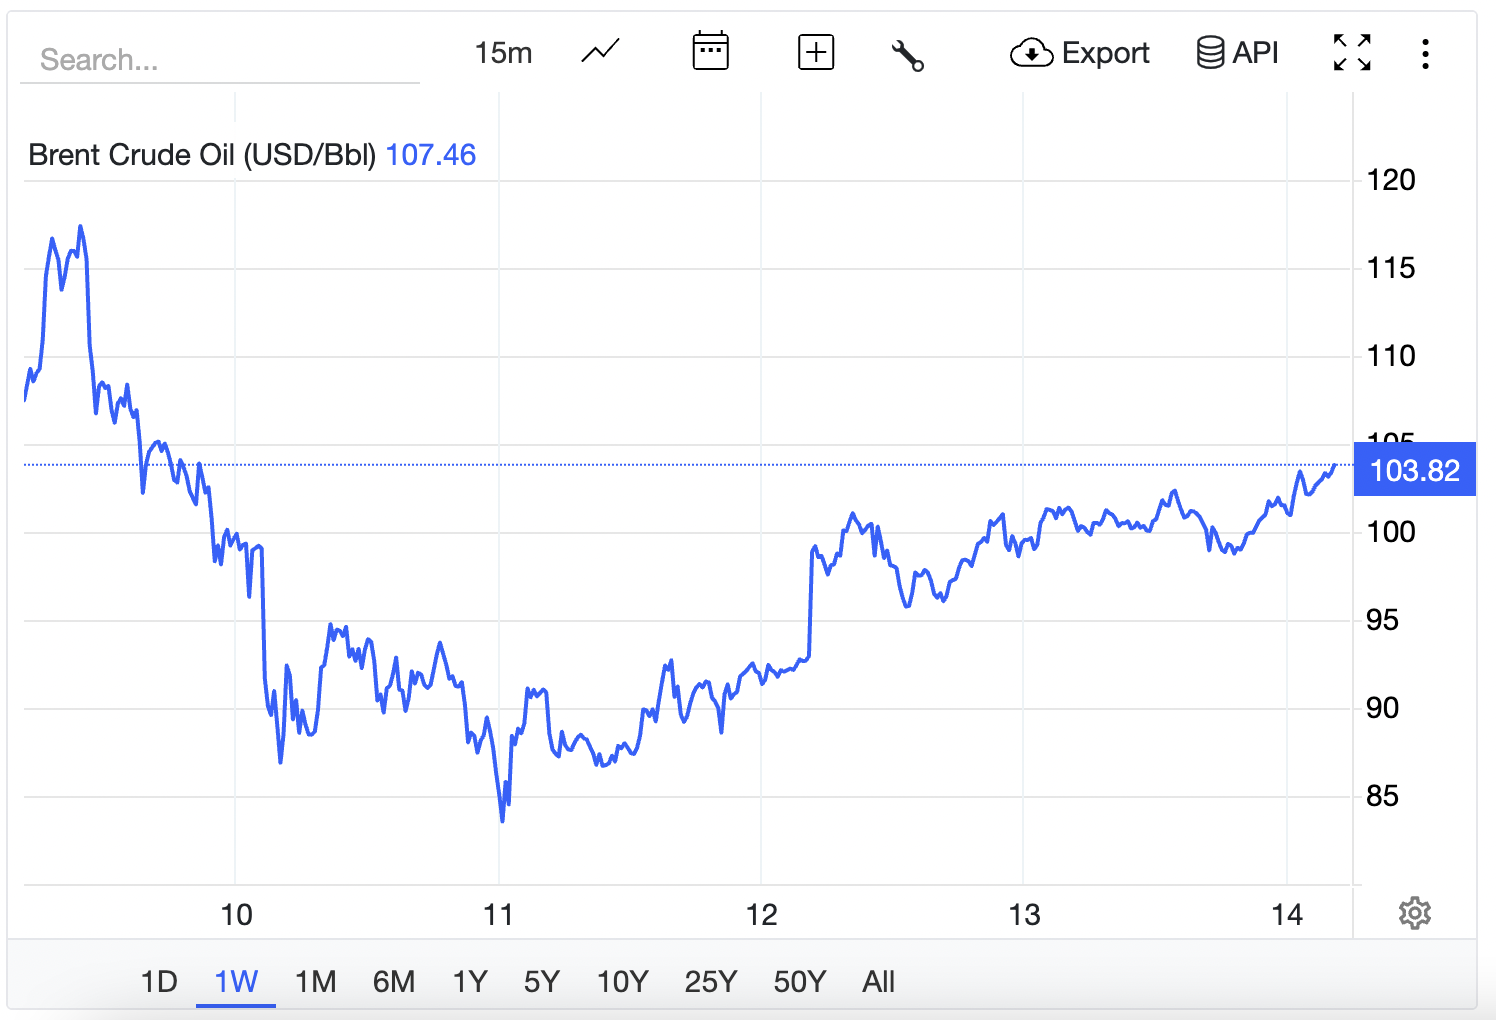The width and height of the screenshot is (1496, 1020).
Task: Choose the All time range option
Action: click(878, 981)
